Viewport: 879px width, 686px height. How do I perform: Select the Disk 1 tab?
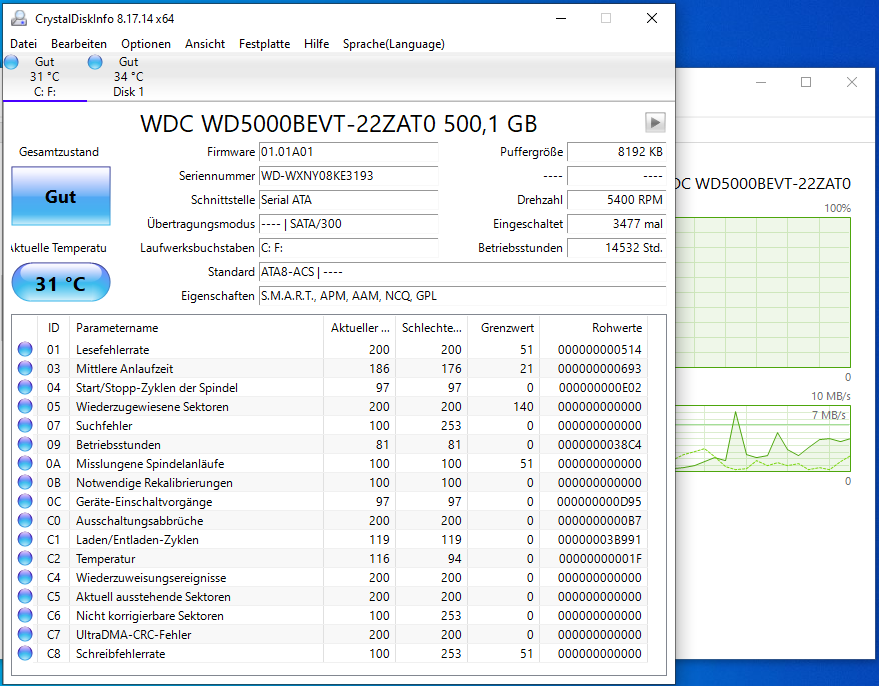[129, 77]
